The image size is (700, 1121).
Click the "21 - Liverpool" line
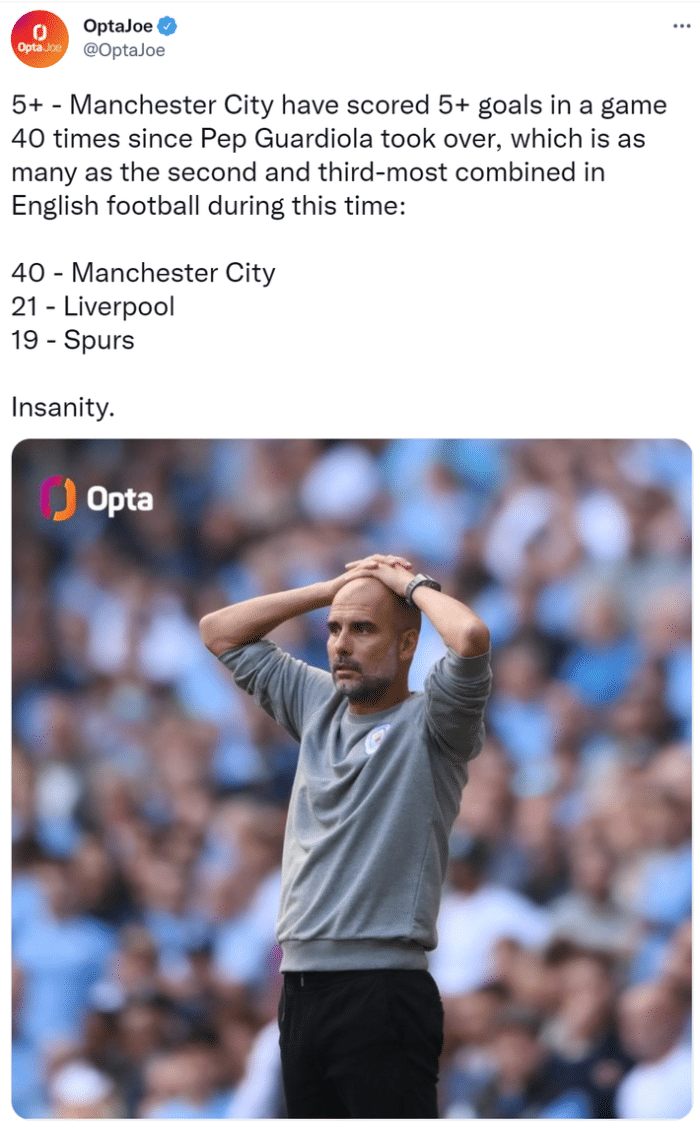click(x=93, y=306)
